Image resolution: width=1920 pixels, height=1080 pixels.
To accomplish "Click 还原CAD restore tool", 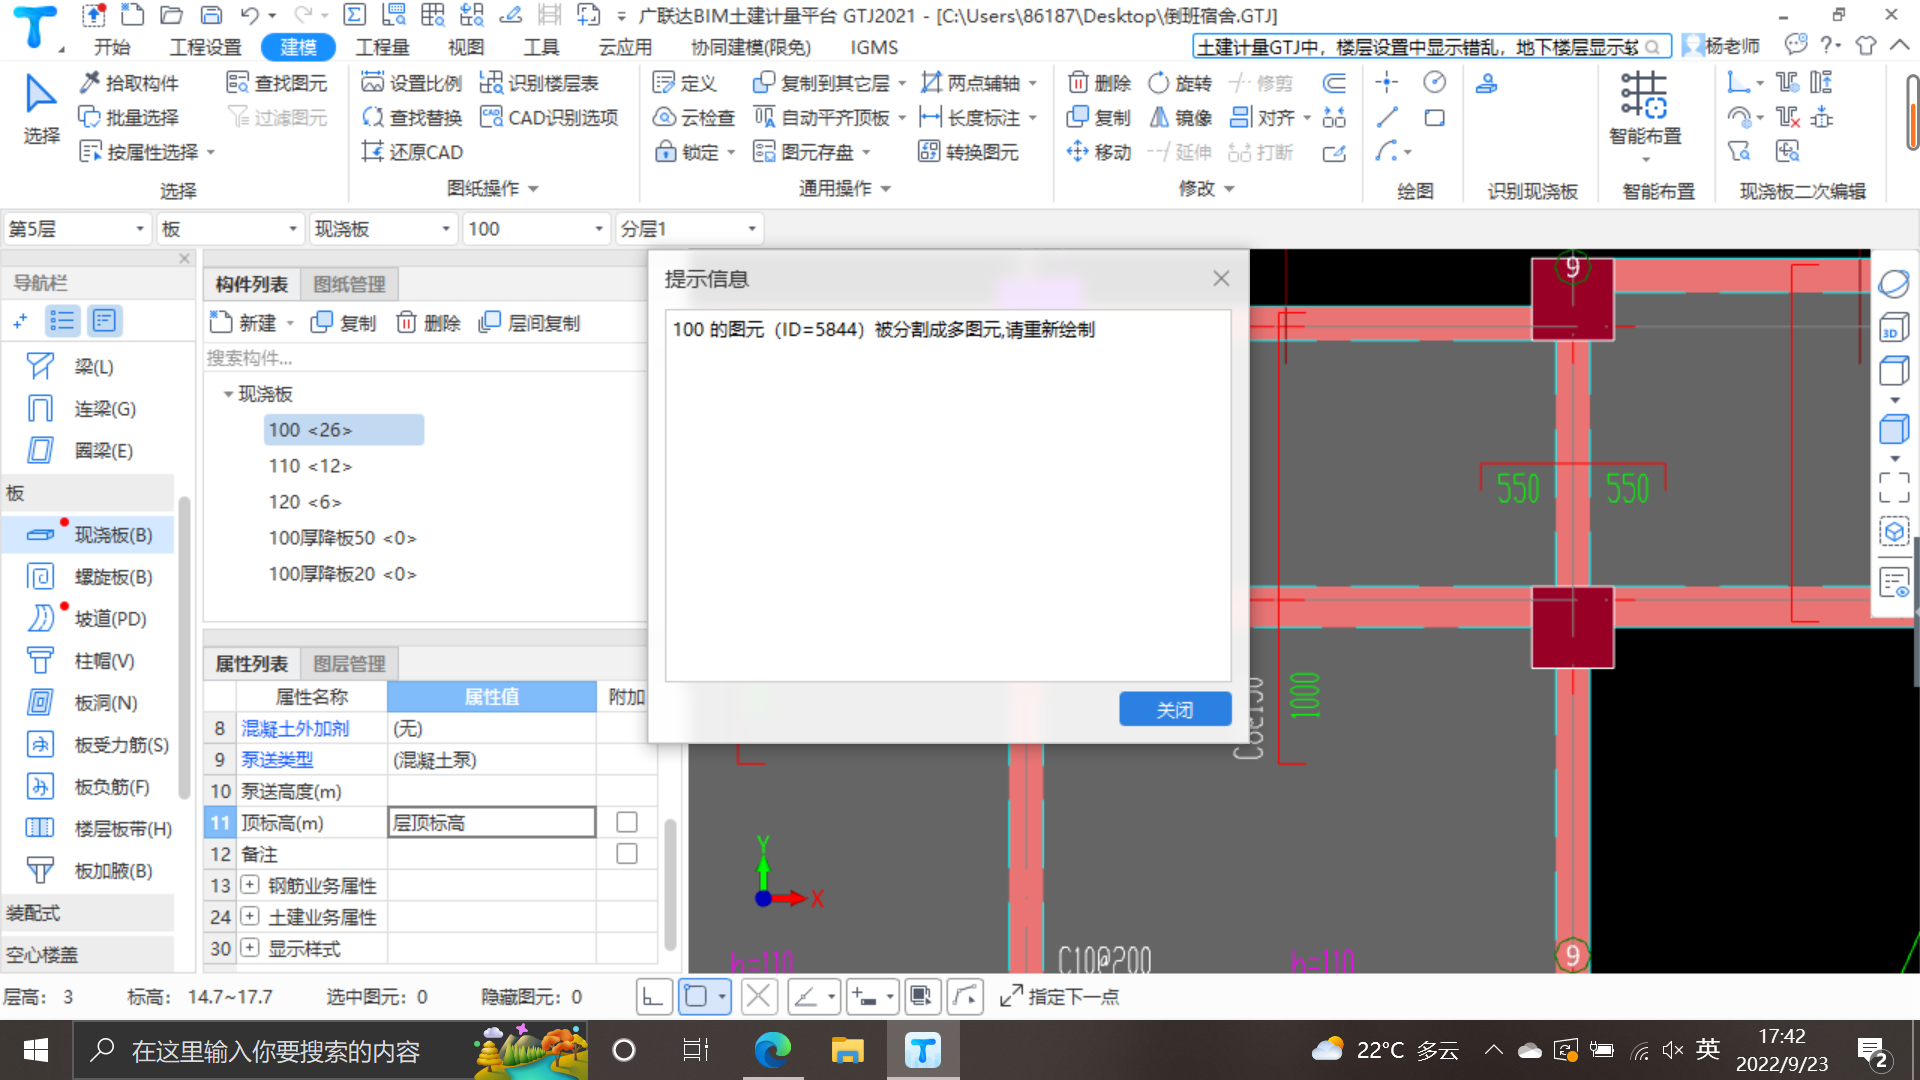I will [x=412, y=152].
